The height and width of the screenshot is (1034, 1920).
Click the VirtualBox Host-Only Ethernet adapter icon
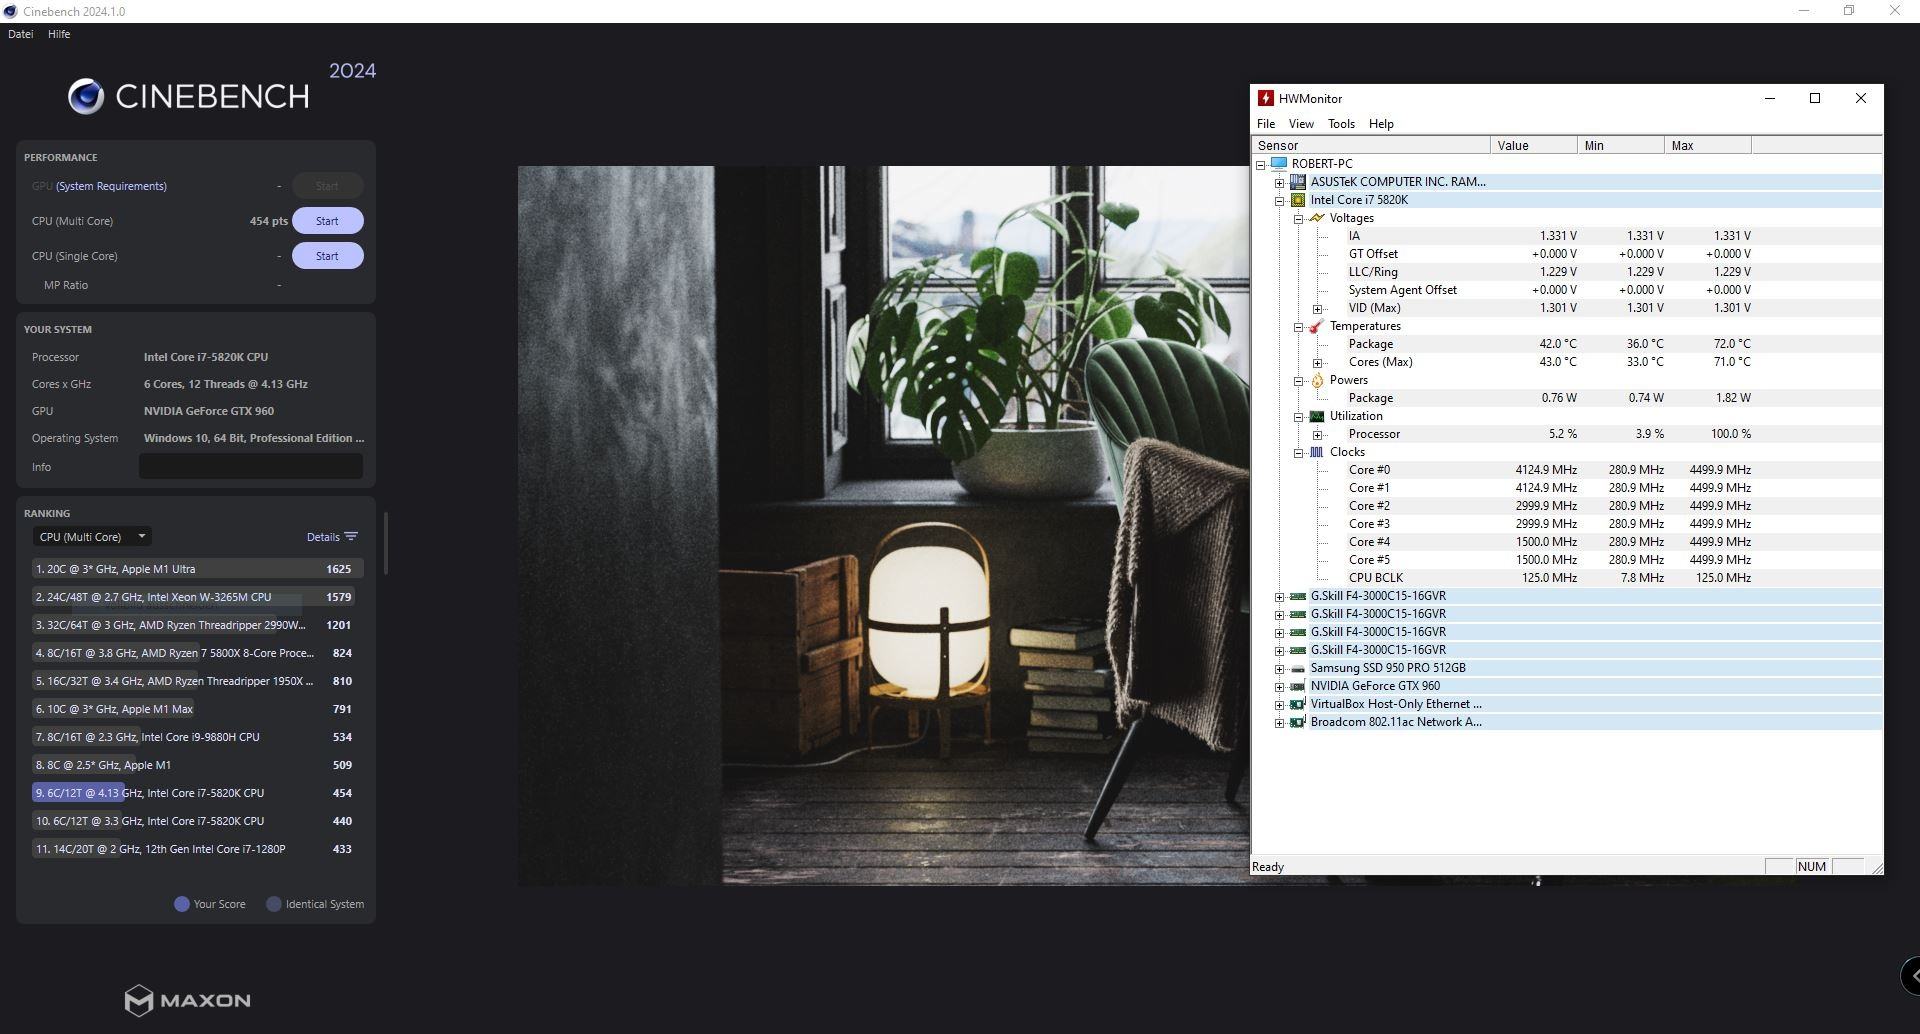pos(1298,704)
